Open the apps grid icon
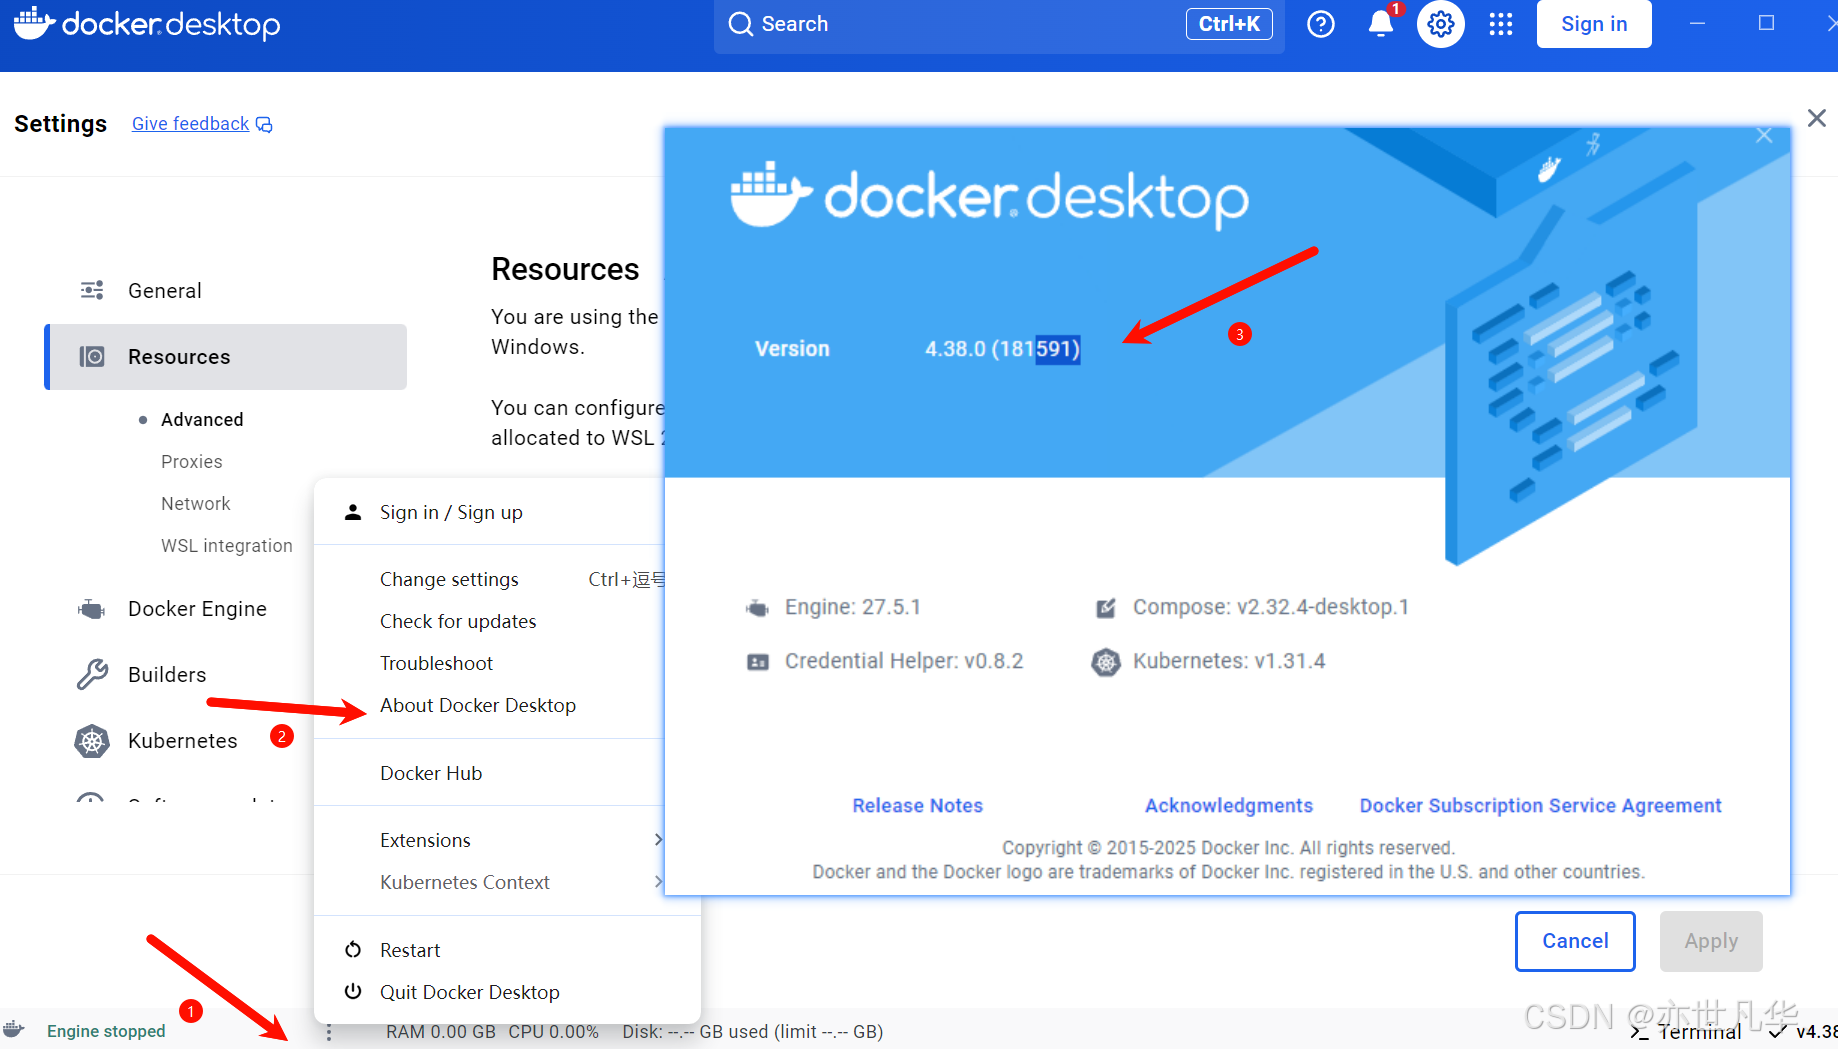The image size is (1838, 1049). 1501,24
